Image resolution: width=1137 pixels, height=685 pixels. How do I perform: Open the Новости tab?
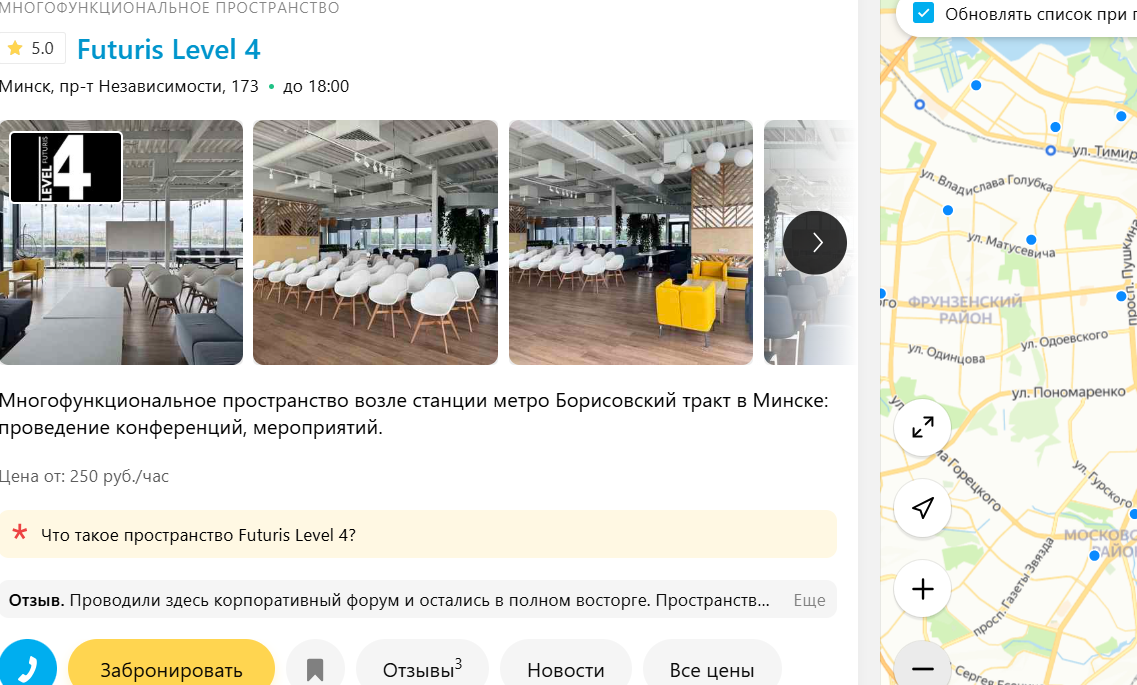(x=566, y=668)
